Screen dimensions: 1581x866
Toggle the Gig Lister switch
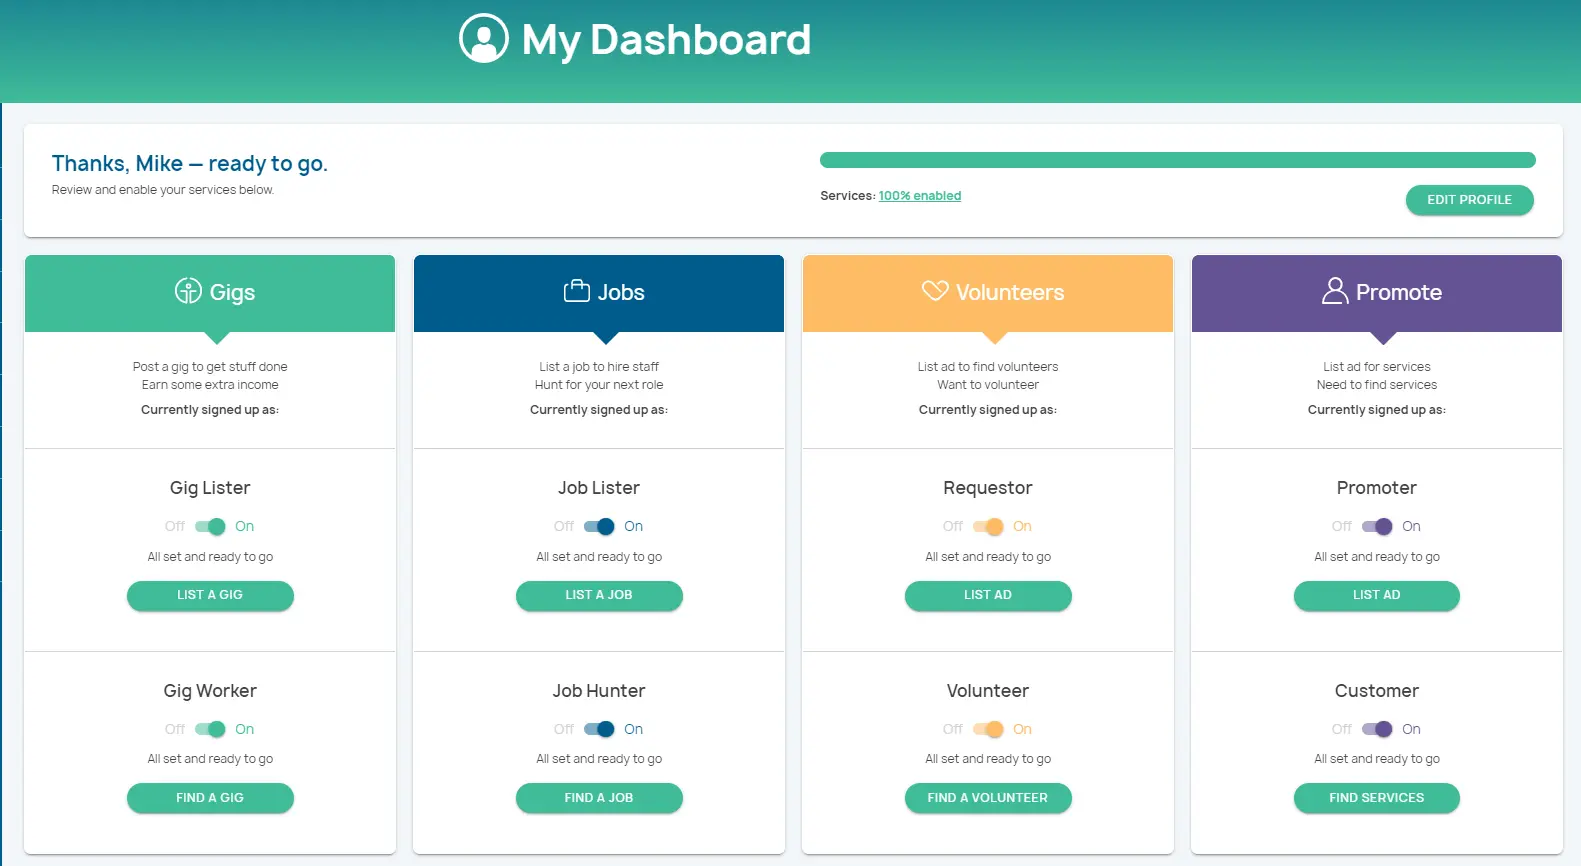pyautogui.click(x=210, y=527)
